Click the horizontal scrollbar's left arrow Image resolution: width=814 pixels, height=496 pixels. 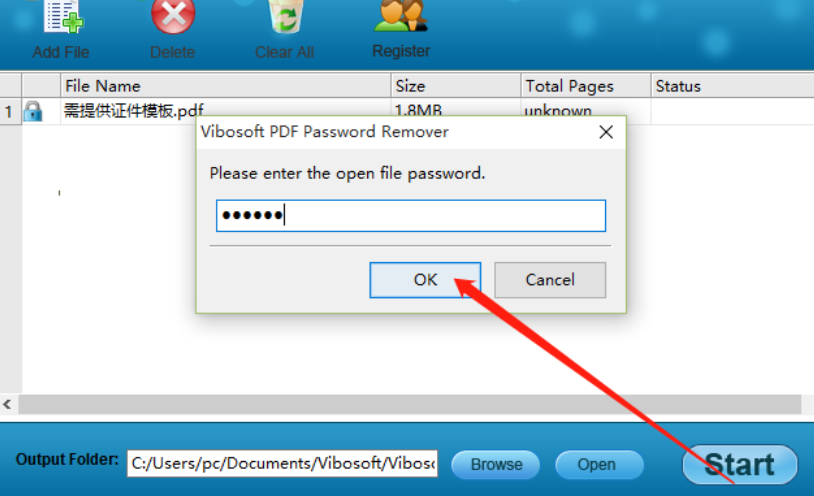(x=8, y=404)
